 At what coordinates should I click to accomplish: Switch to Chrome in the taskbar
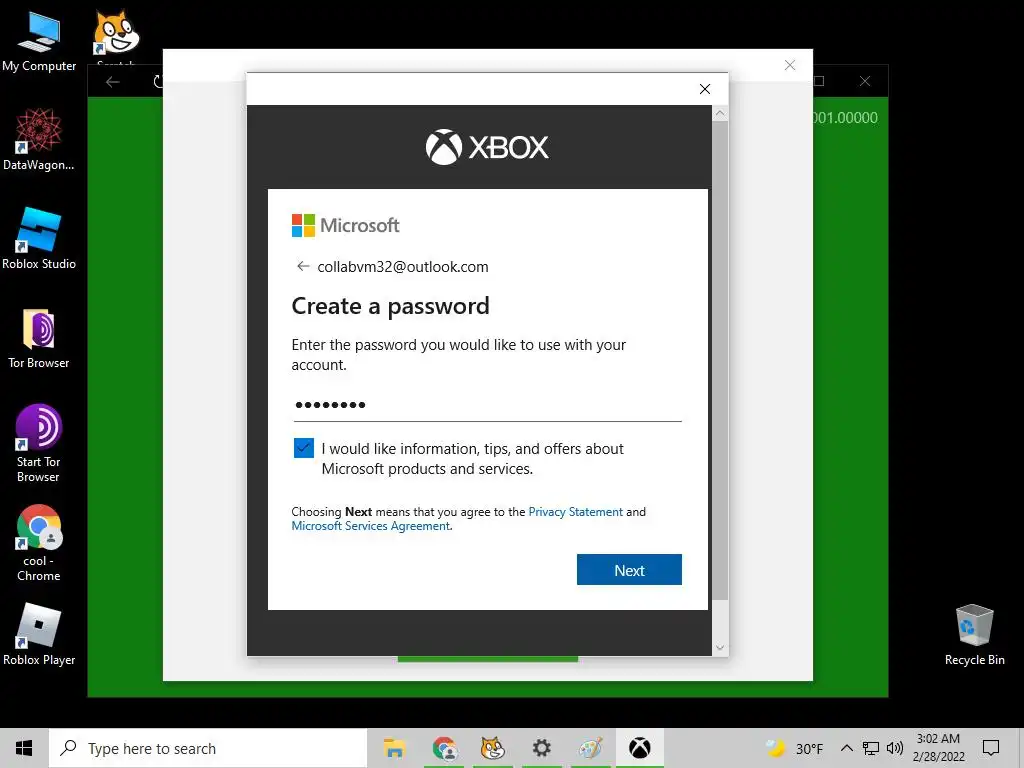pyautogui.click(x=444, y=748)
